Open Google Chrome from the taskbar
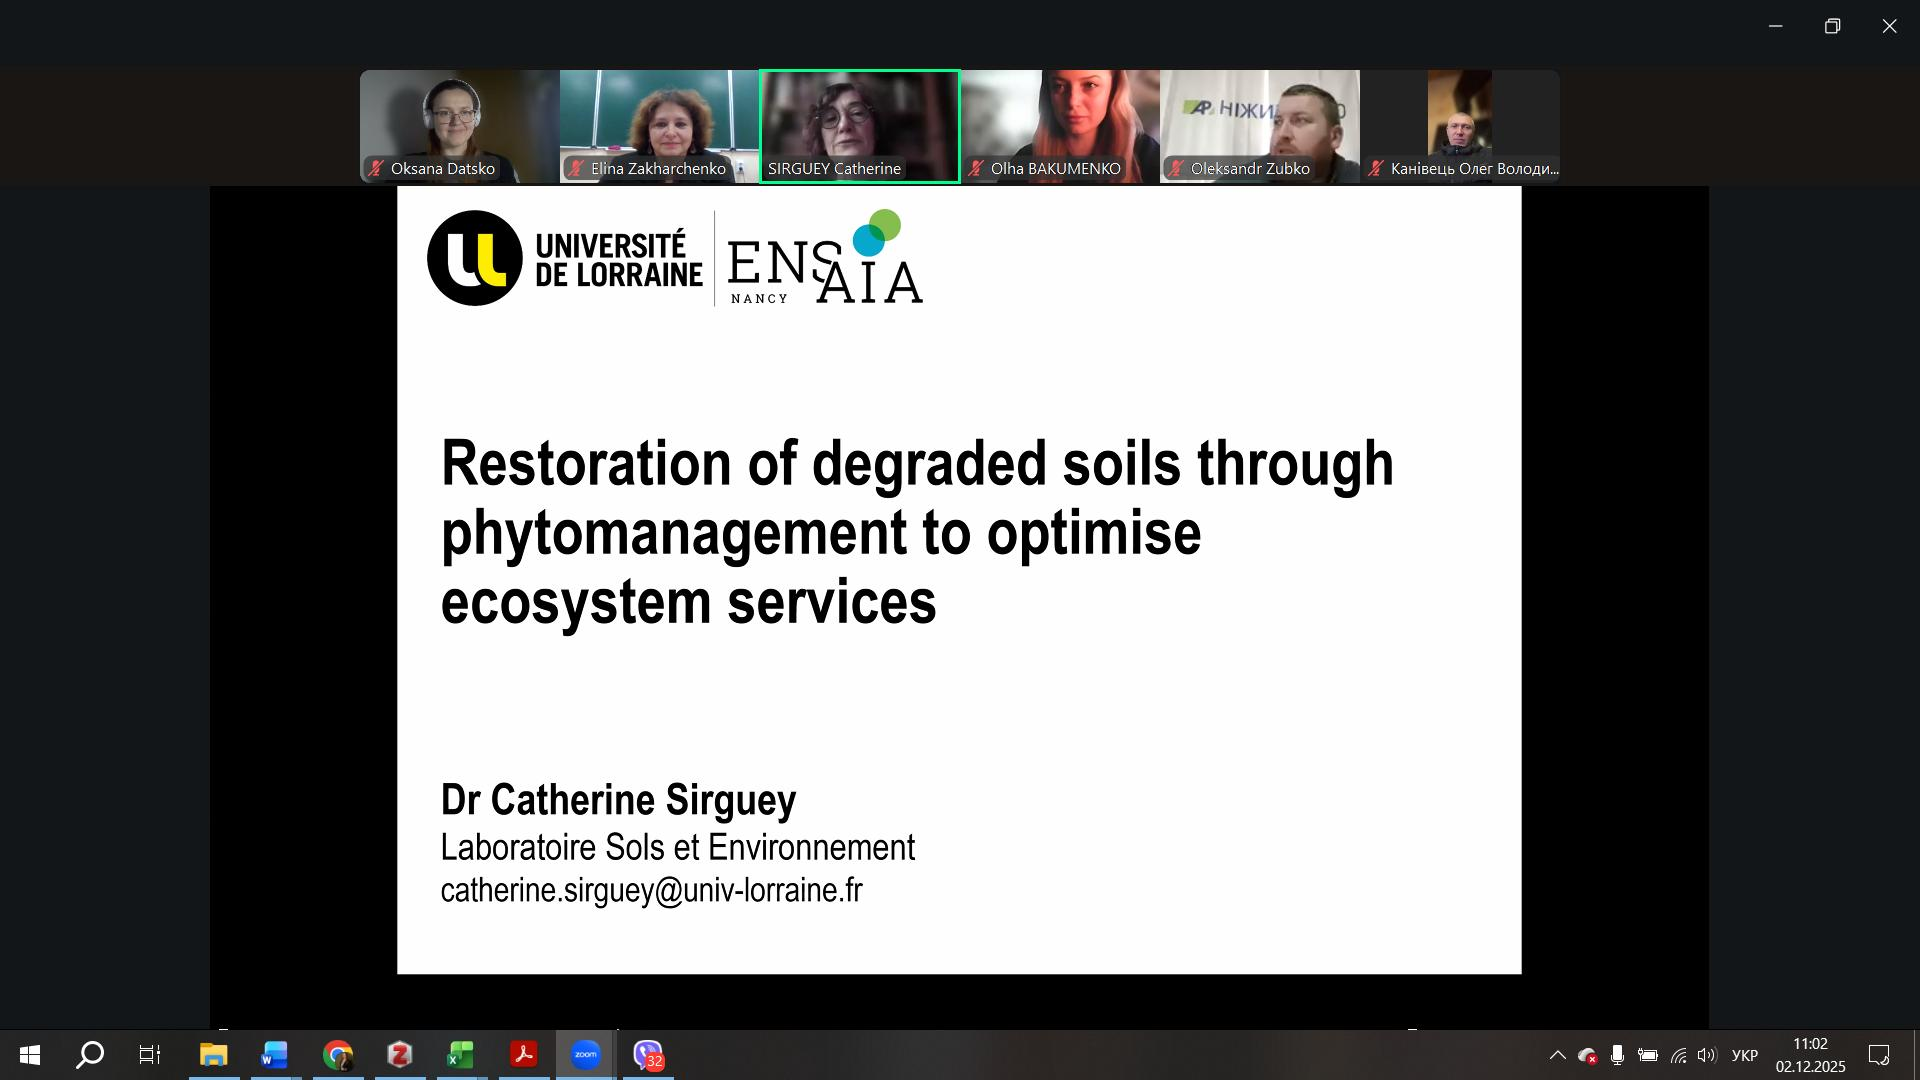The height and width of the screenshot is (1080, 1920). [337, 1054]
